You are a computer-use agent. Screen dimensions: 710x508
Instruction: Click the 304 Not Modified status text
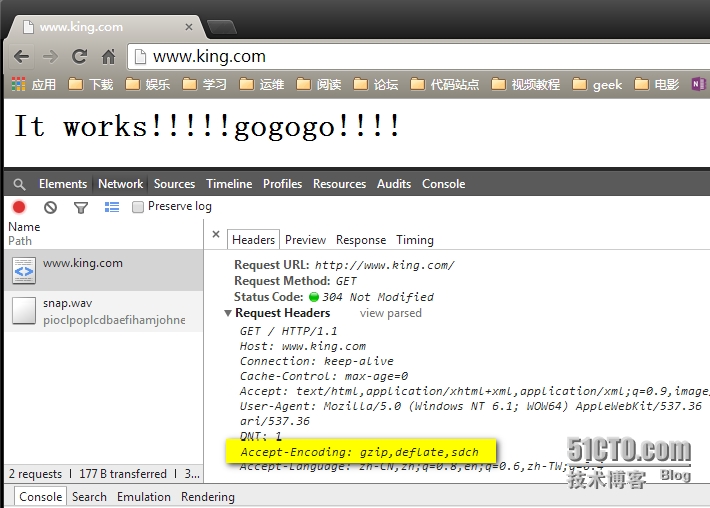[x=378, y=297]
